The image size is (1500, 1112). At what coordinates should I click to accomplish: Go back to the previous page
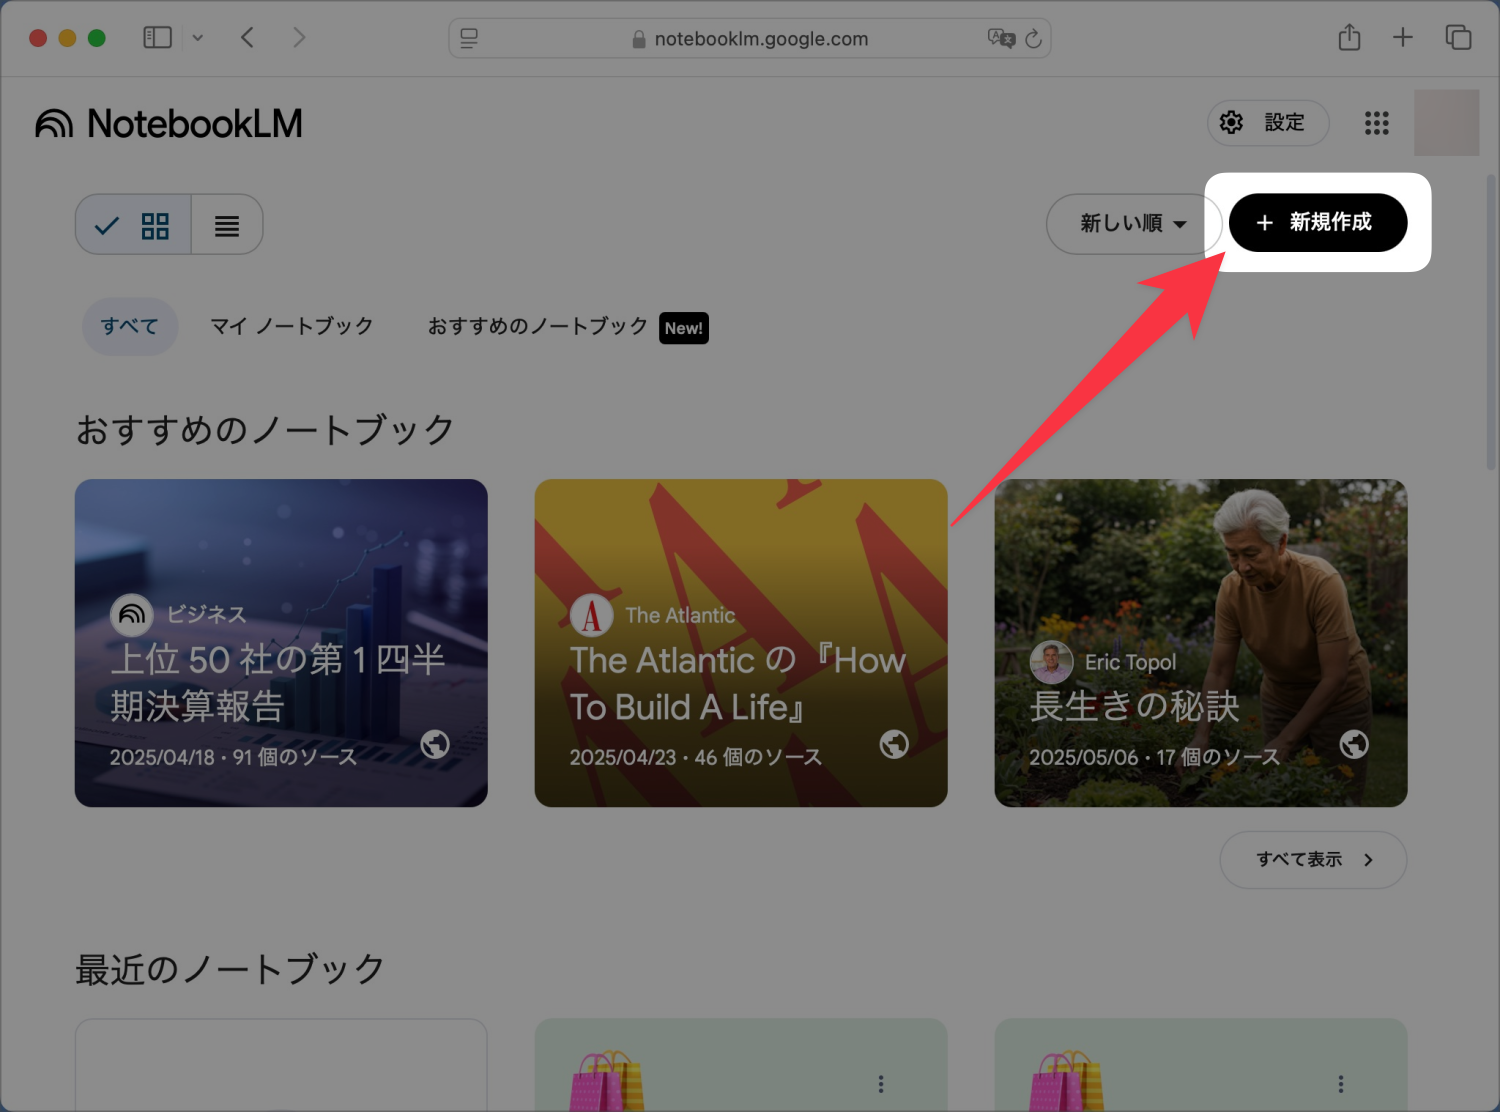click(x=247, y=38)
